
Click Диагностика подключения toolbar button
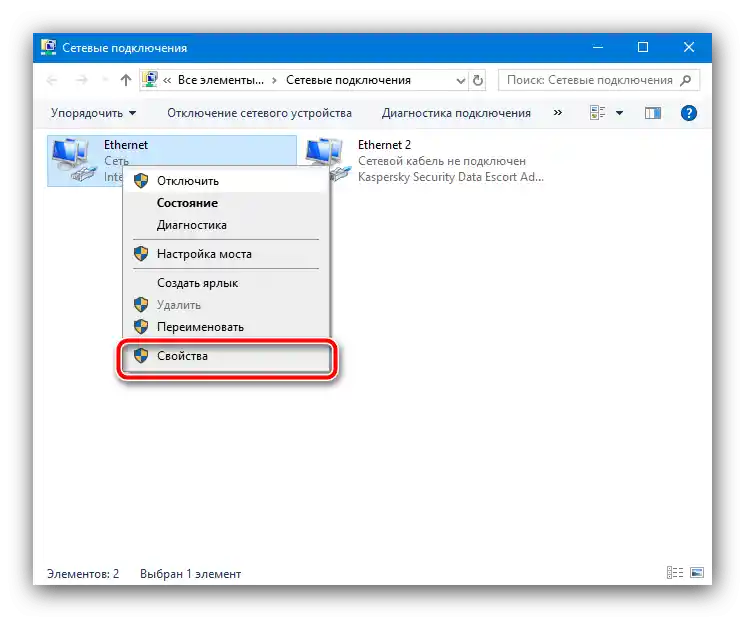(x=456, y=113)
